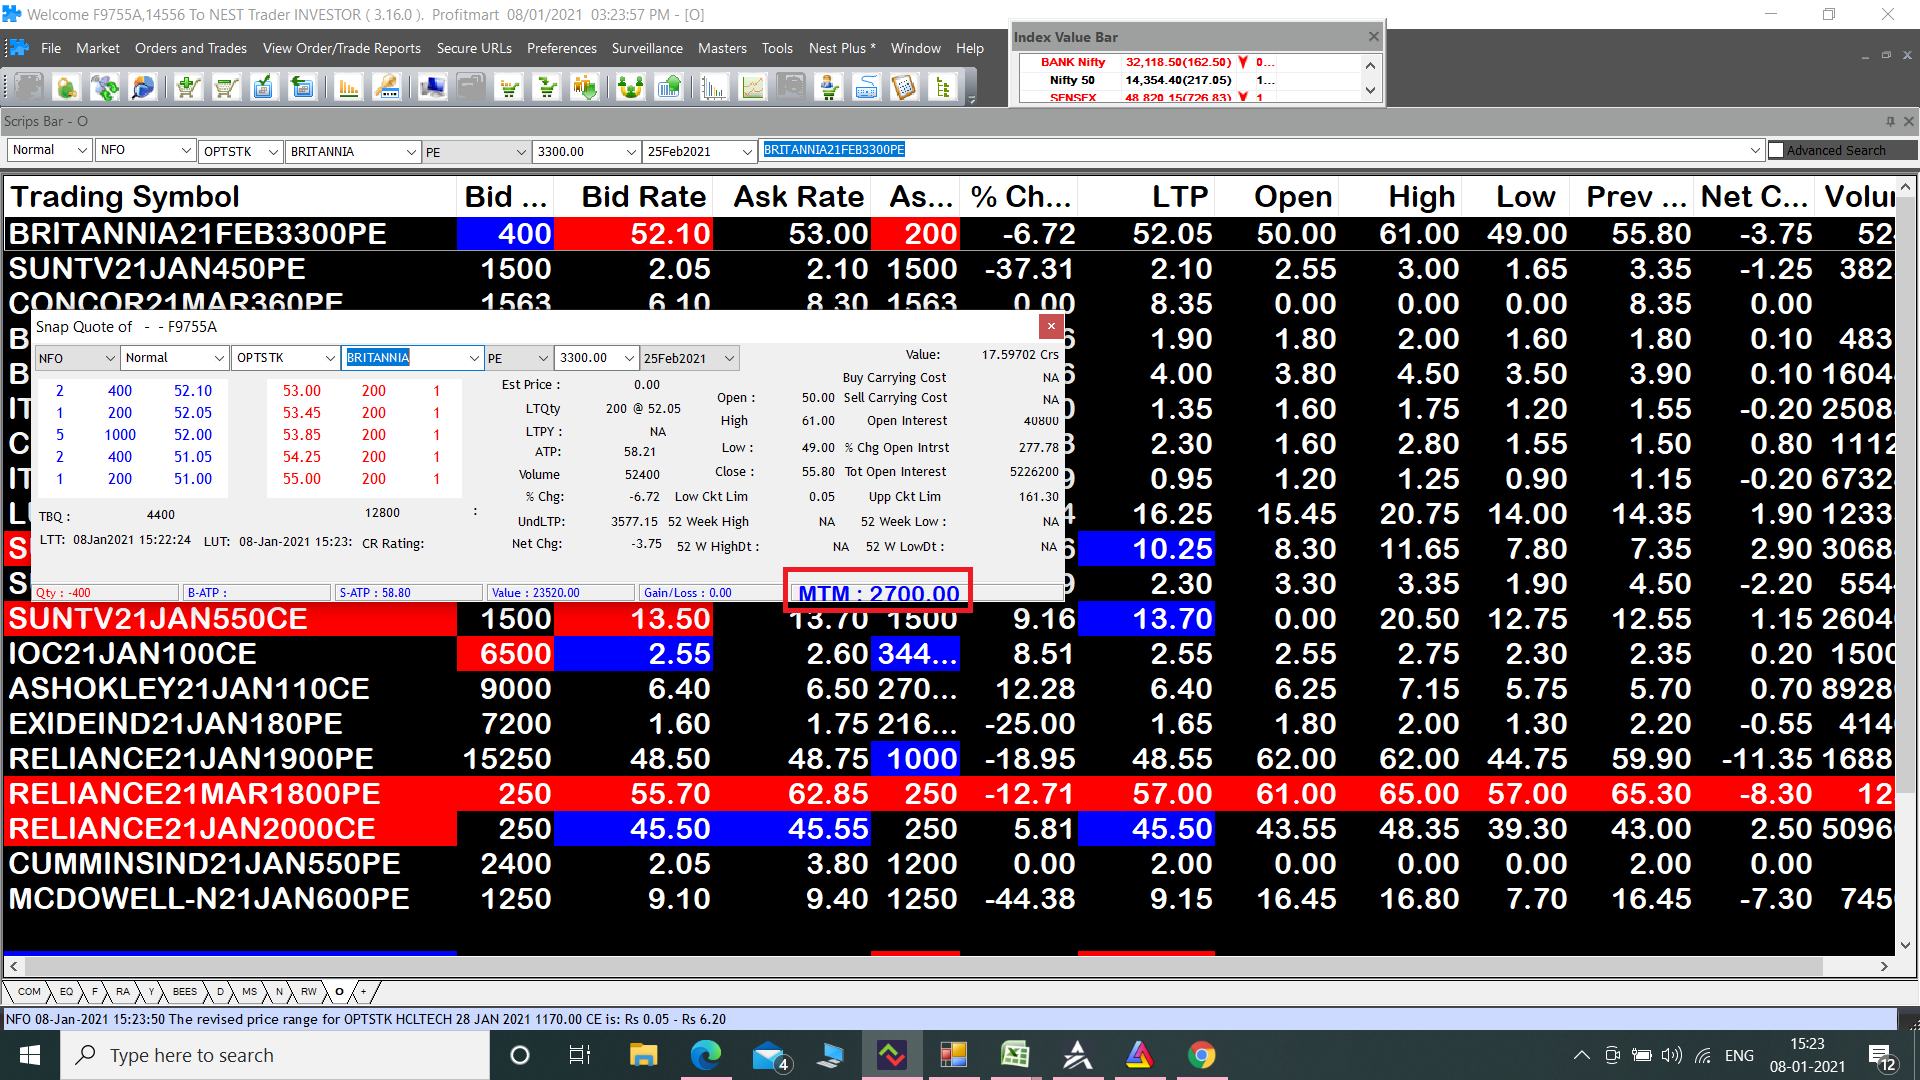1920x1080 pixels.
Task: Open the Market menu
Action: click(97, 48)
